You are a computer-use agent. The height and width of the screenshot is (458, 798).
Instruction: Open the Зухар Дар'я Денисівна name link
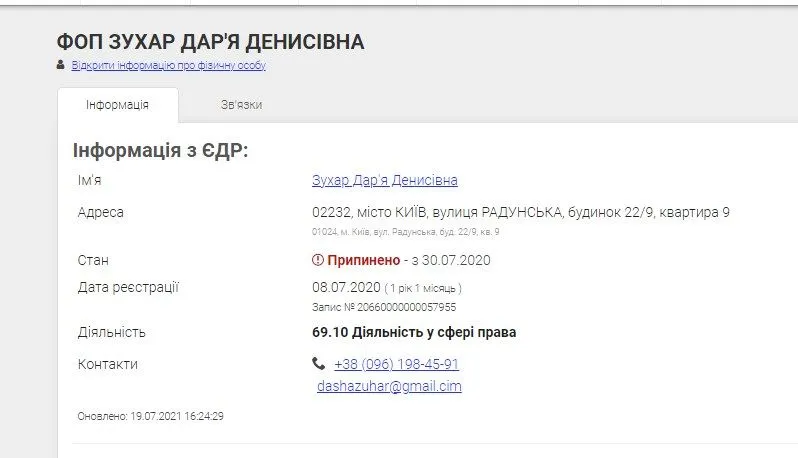click(x=385, y=180)
